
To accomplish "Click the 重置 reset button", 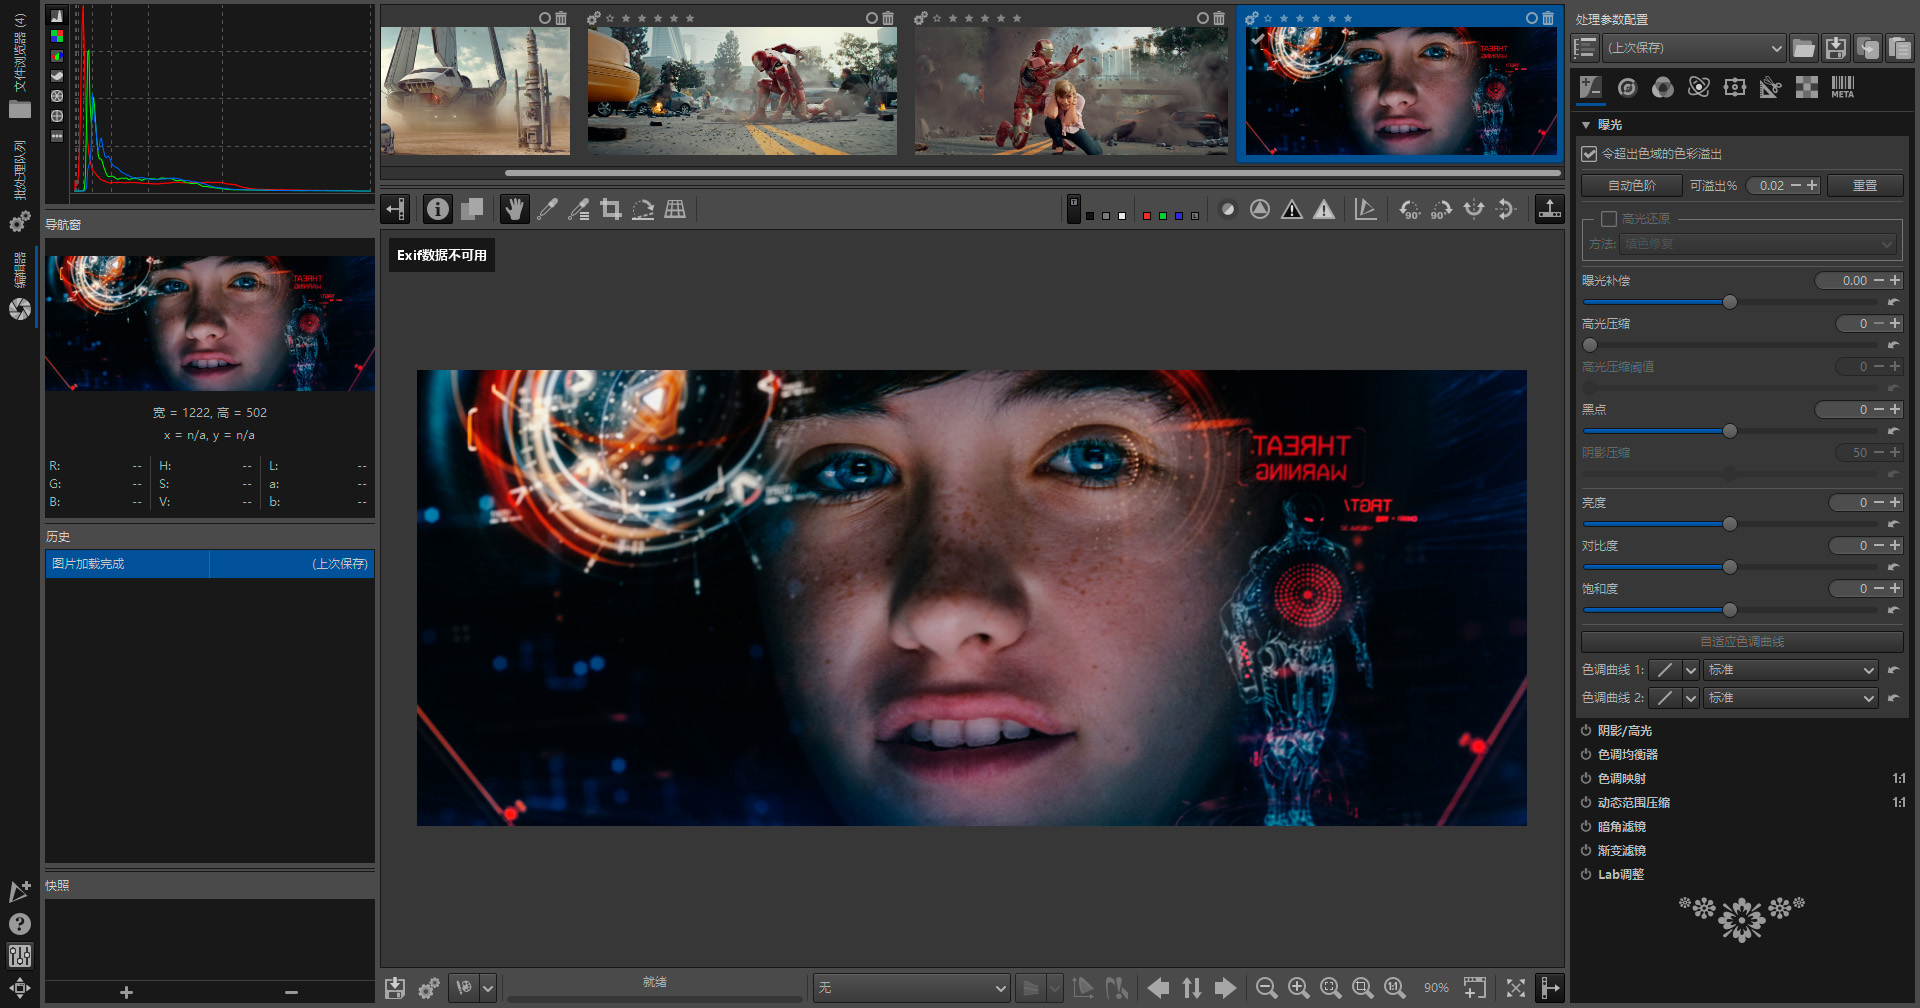I will click(x=1864, y=186).
